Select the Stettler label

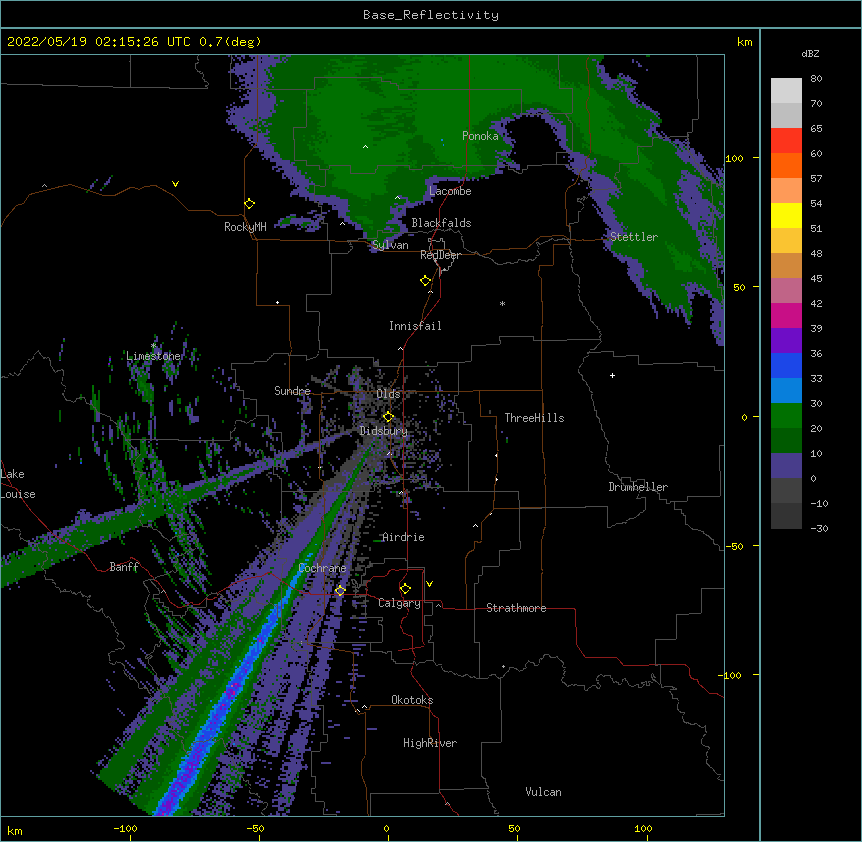point(634,237)
